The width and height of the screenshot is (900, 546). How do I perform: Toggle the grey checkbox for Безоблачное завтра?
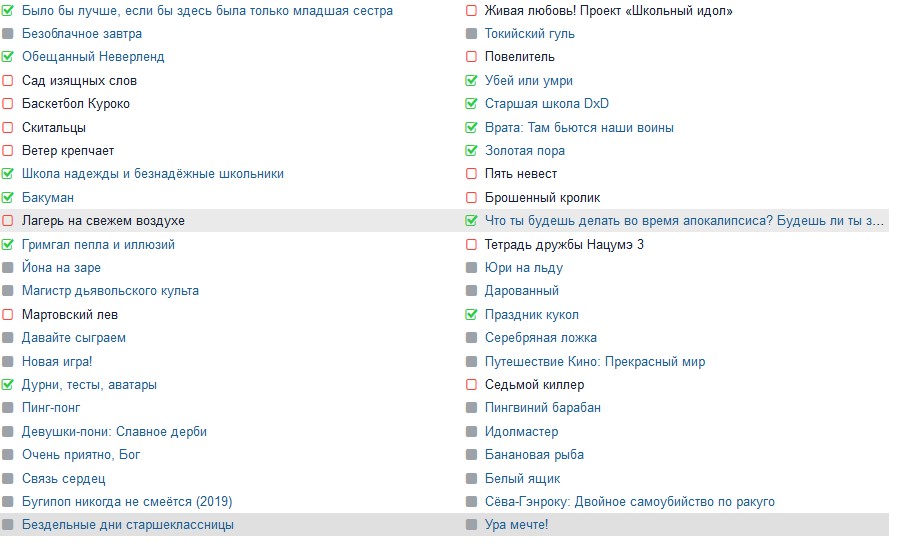tap(8, 34)
